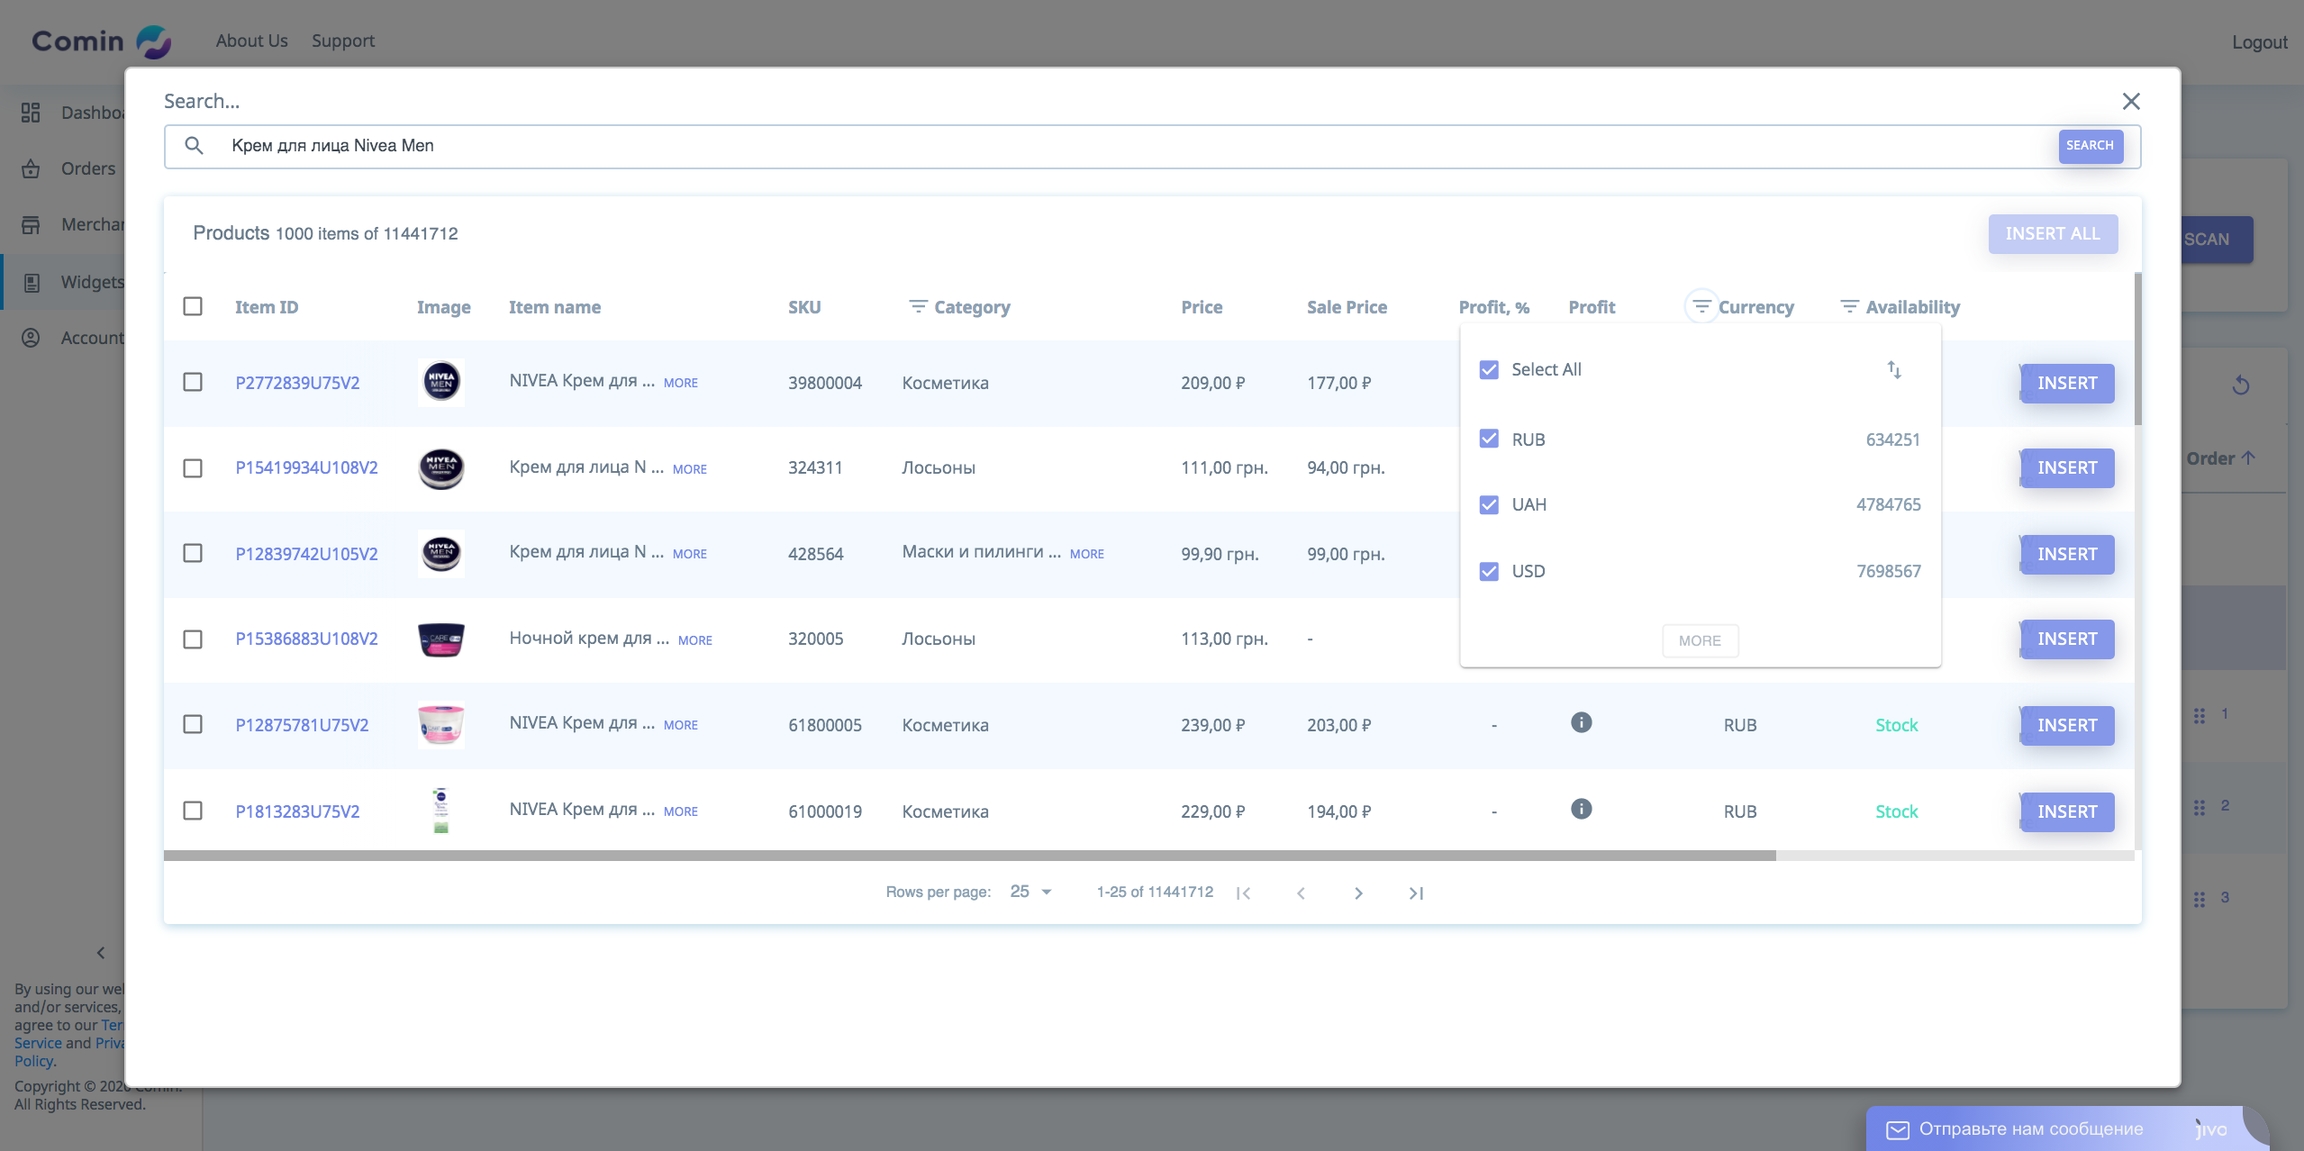Expand item name MORE for P12875781U75V2
2304x1151 pixels.
[680, 725]
